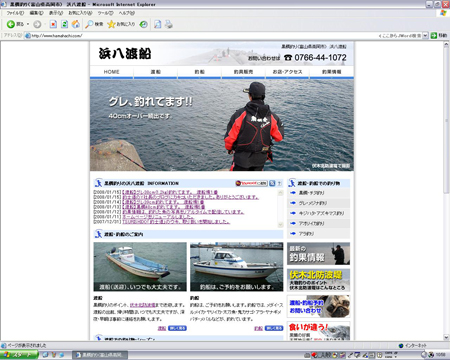The image size is (450, 360).
Task: Click the information list scroll-down arrow
Action: [280, 225]
